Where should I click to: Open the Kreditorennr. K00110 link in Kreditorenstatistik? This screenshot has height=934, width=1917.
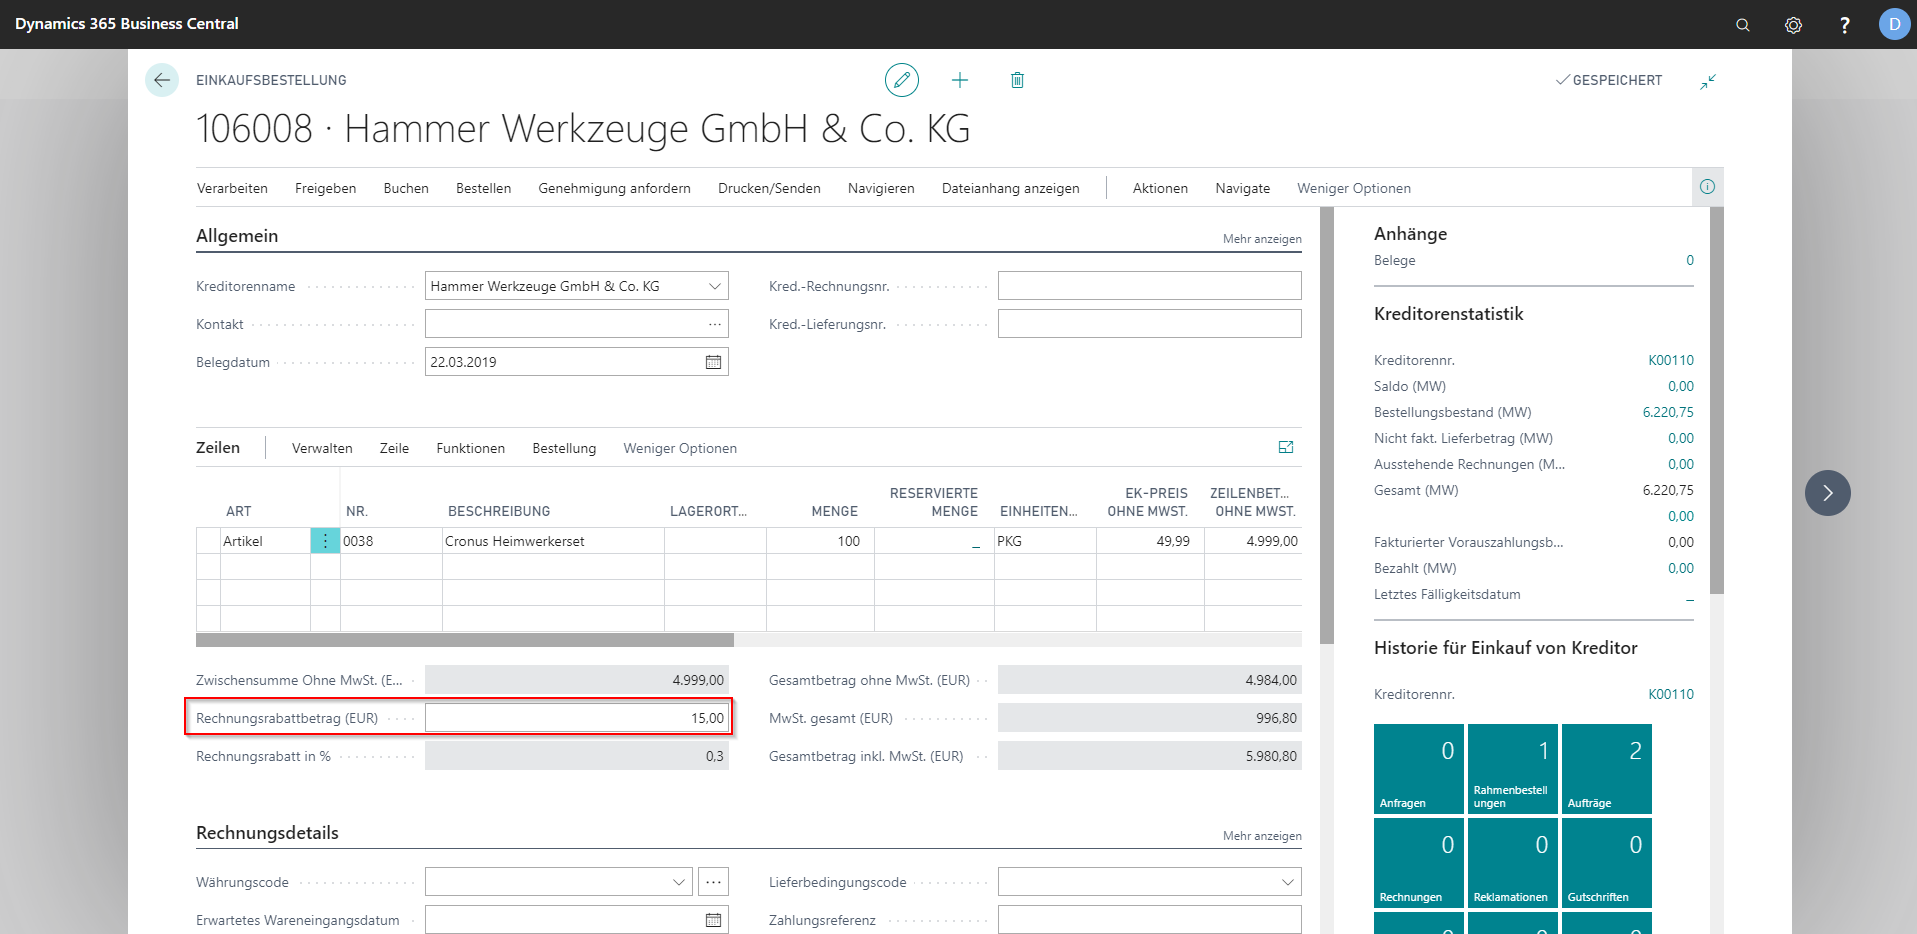(x=1670, y=360)
